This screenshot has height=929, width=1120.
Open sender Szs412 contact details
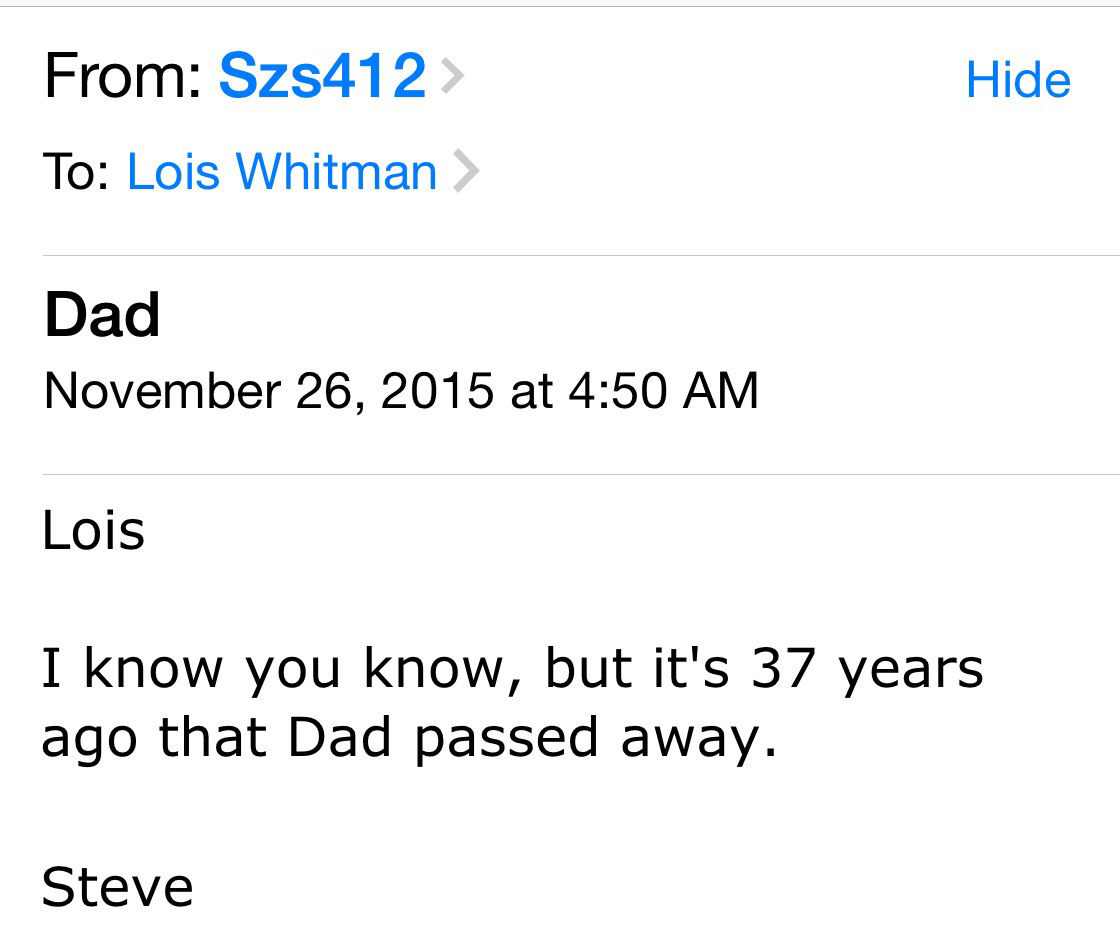[321, 76]
